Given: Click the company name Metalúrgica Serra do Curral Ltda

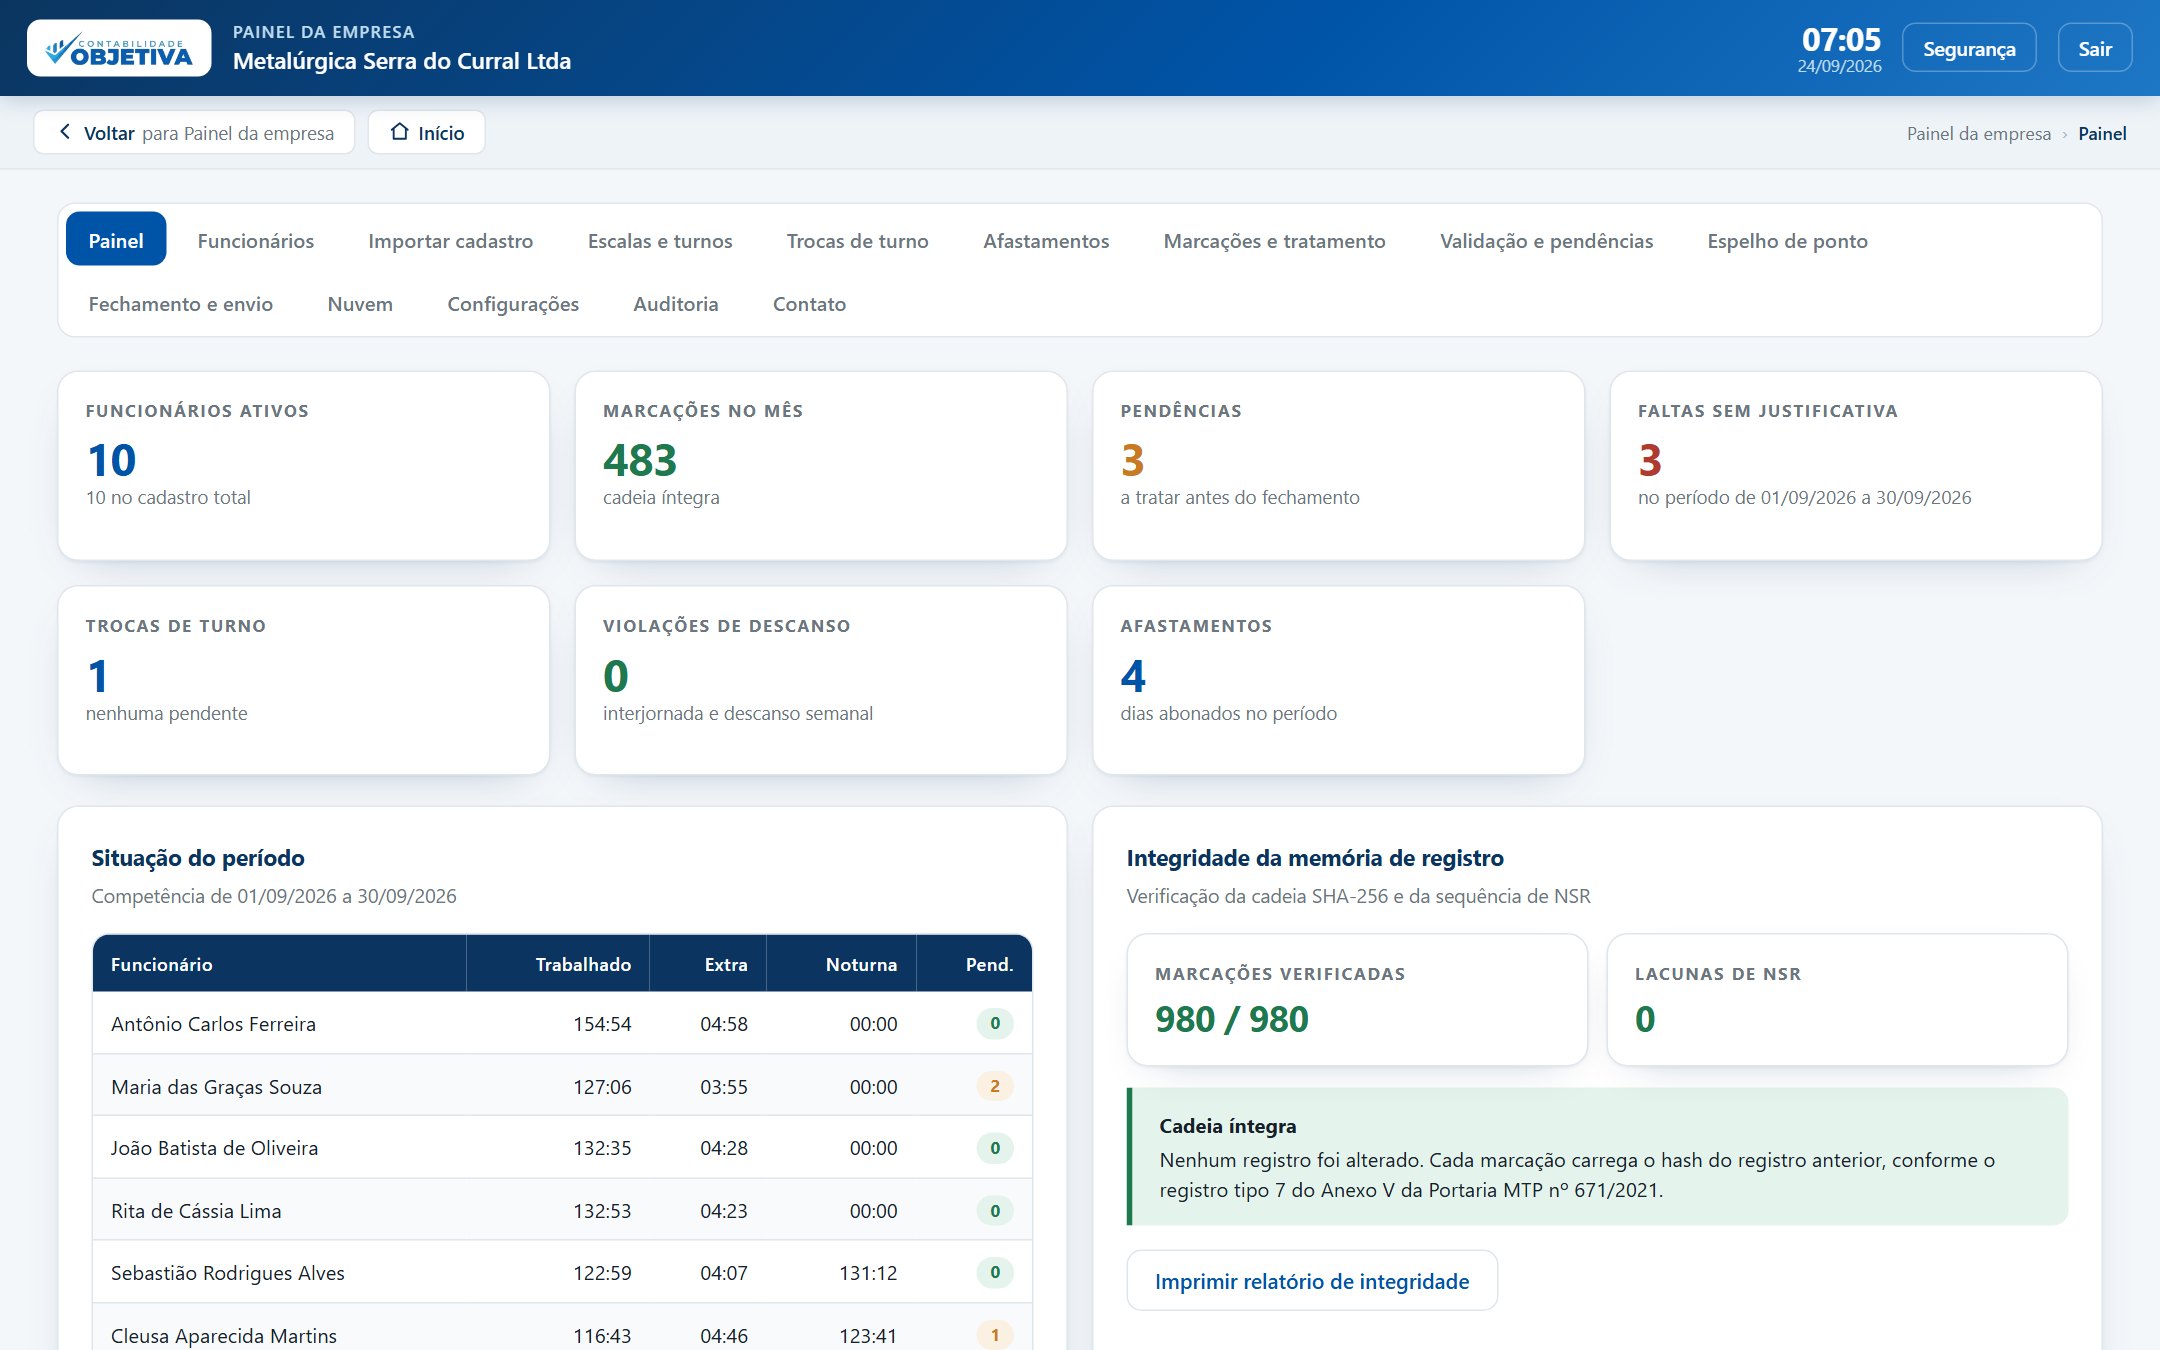Looking at the screenshot, I should coord(401,61).
